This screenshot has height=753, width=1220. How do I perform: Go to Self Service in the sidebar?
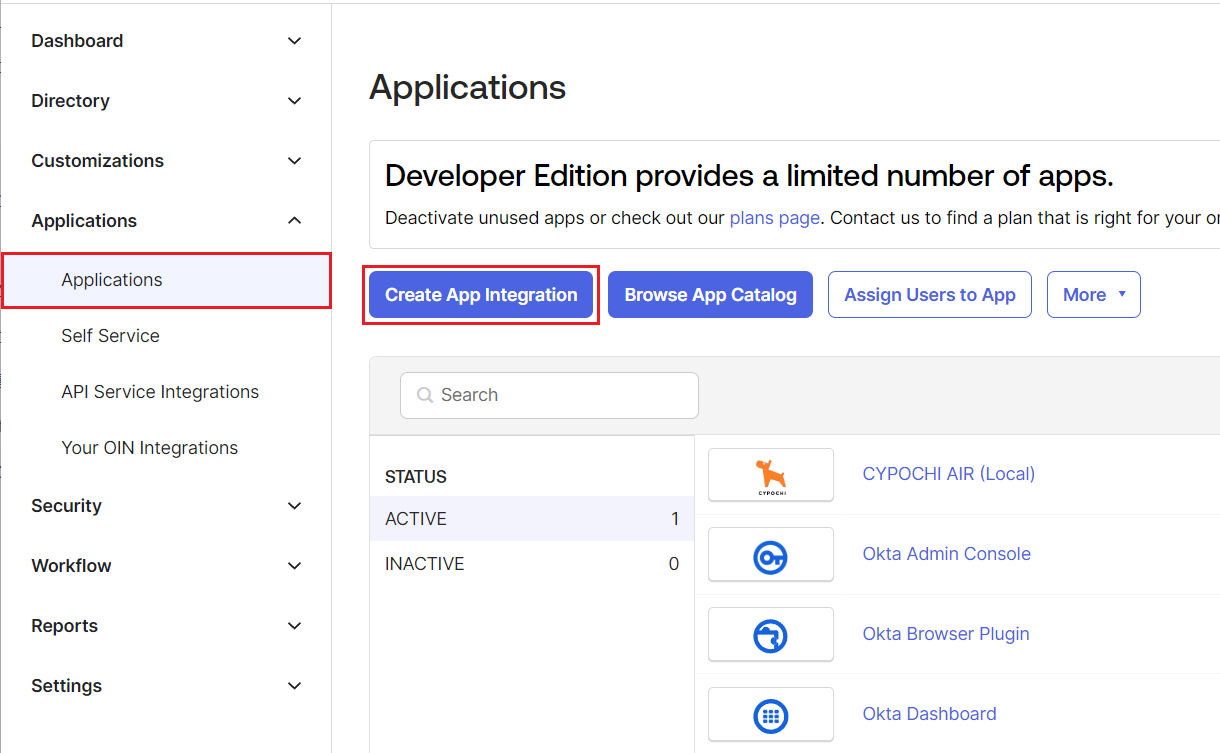[110, 336]
